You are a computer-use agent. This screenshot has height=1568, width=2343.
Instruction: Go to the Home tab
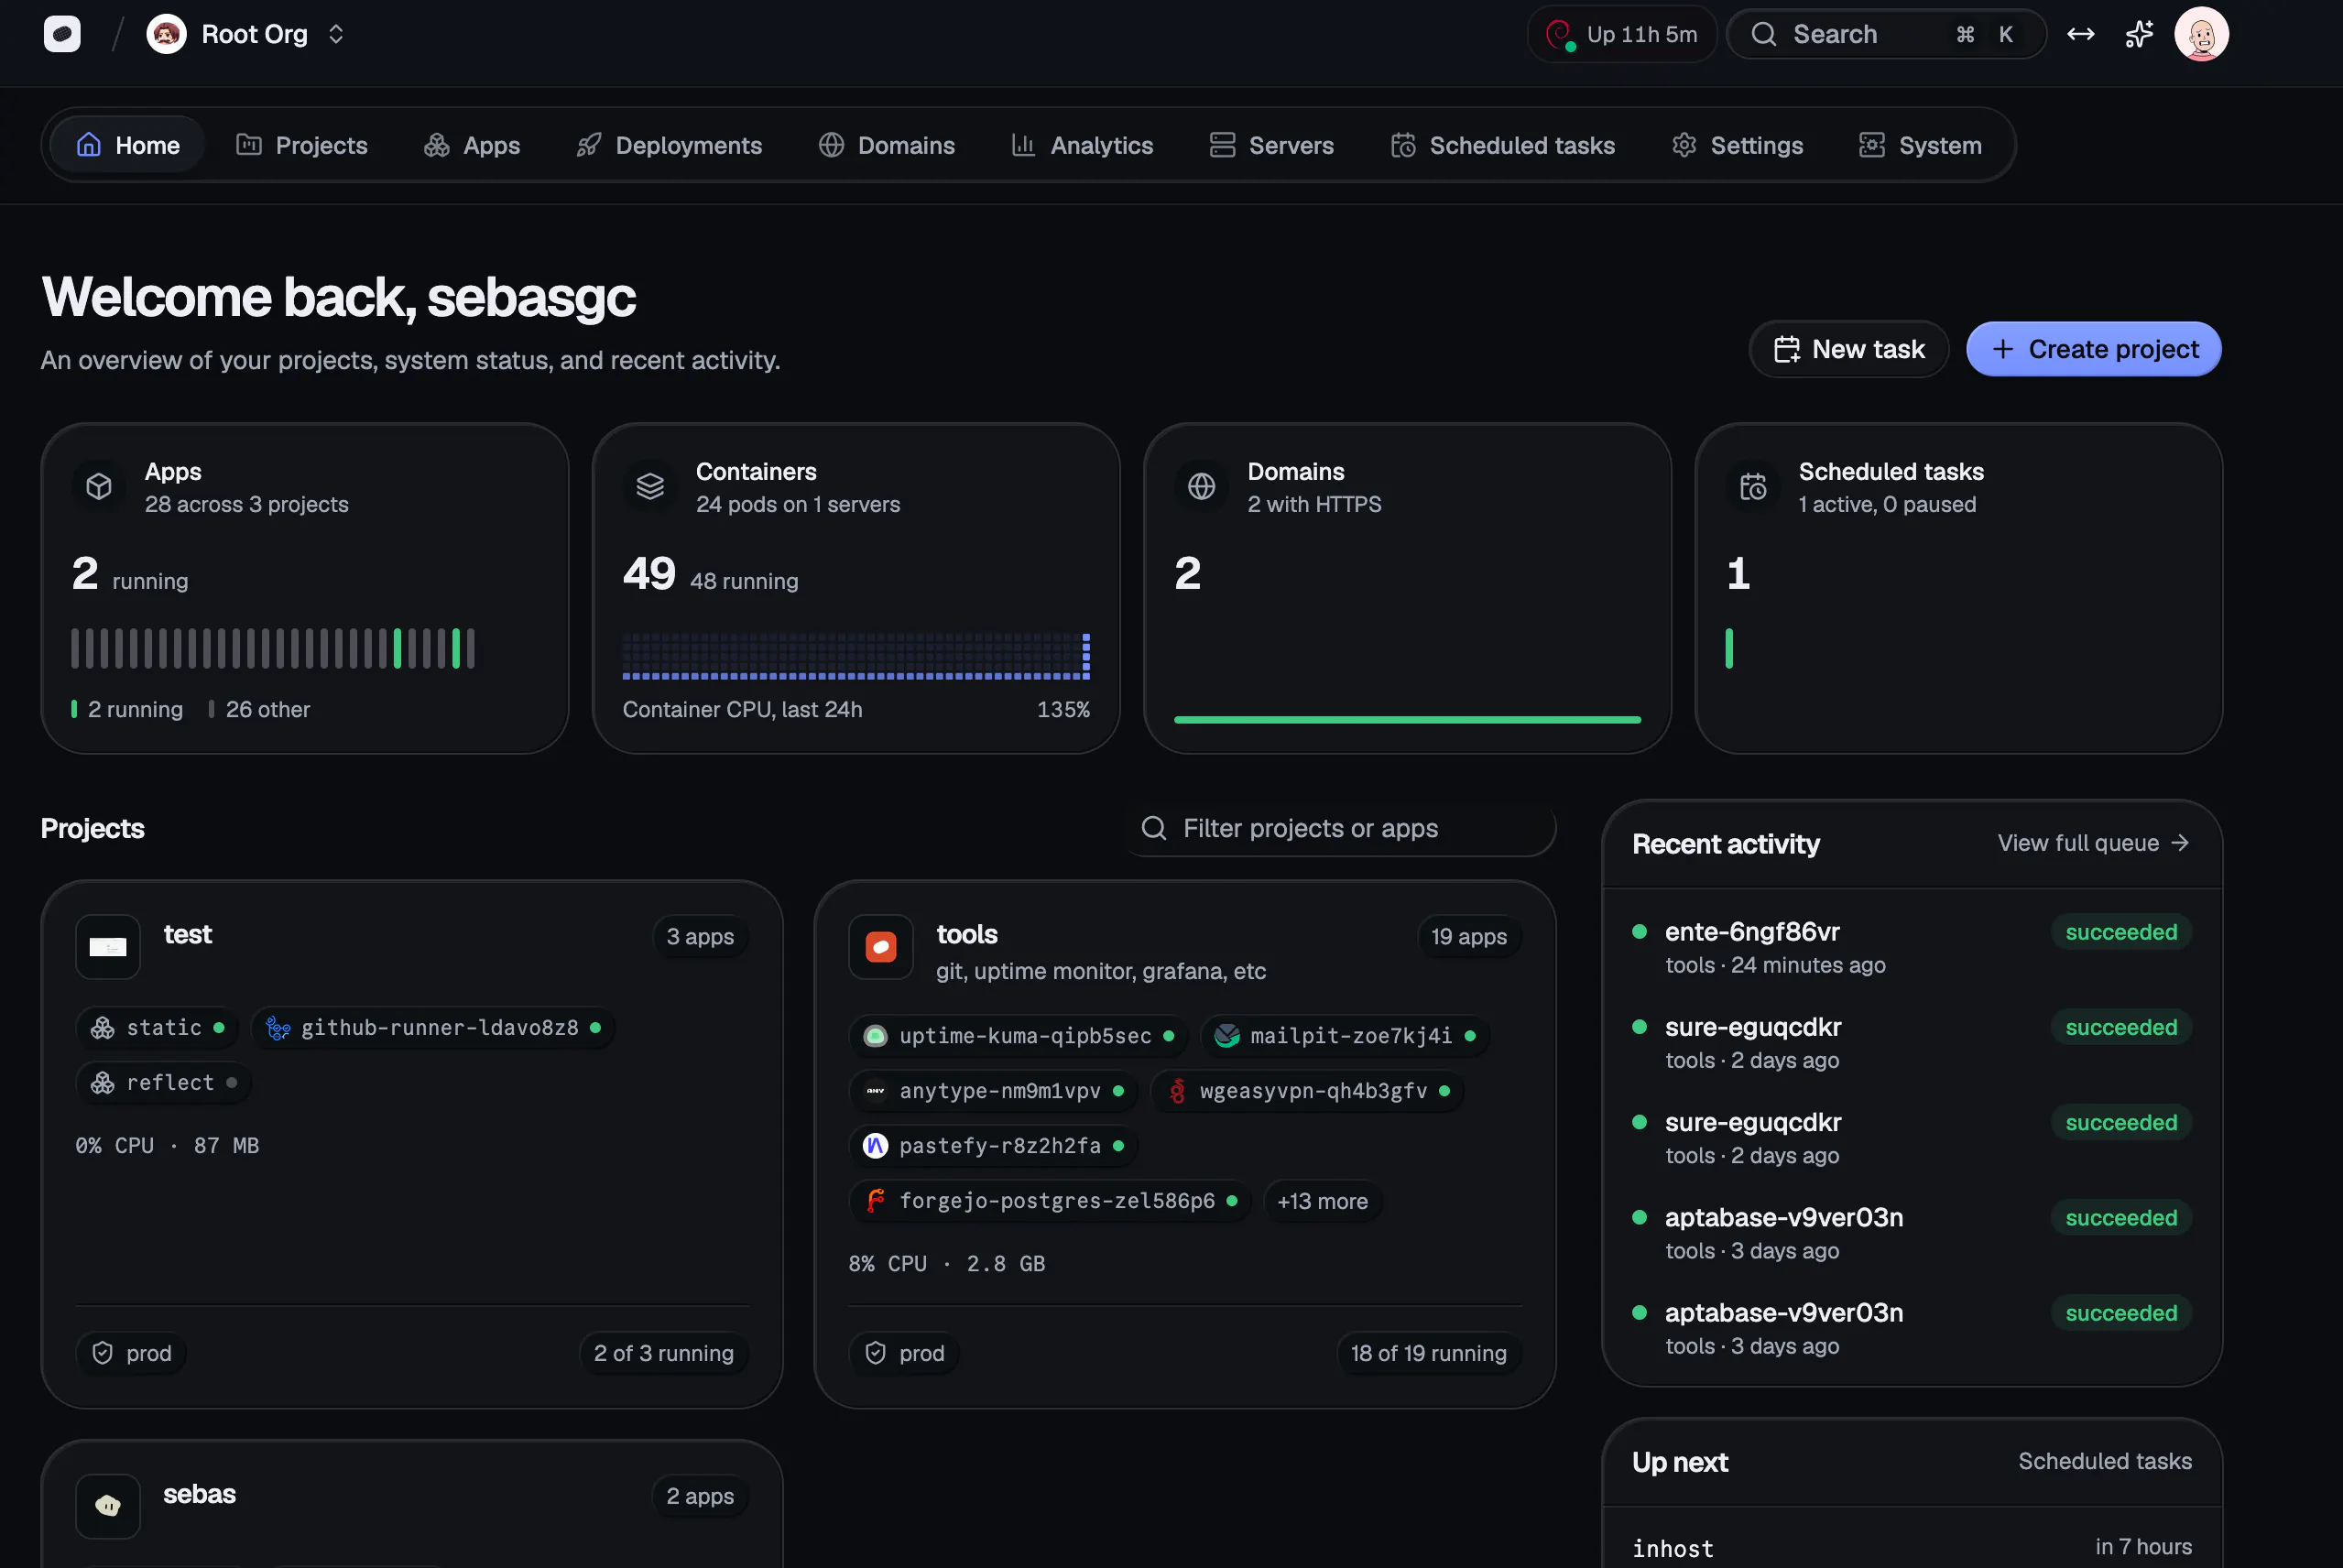point(128,145)
